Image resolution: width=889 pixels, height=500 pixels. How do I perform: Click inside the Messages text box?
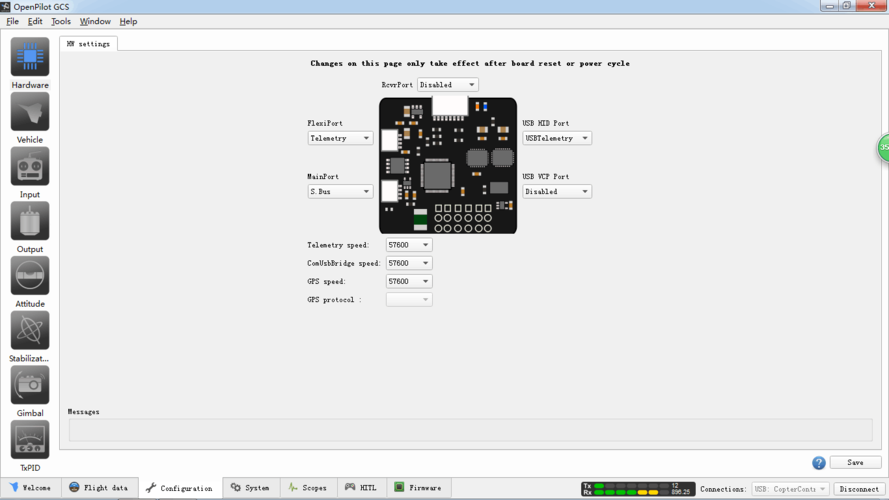coord(471,430)
